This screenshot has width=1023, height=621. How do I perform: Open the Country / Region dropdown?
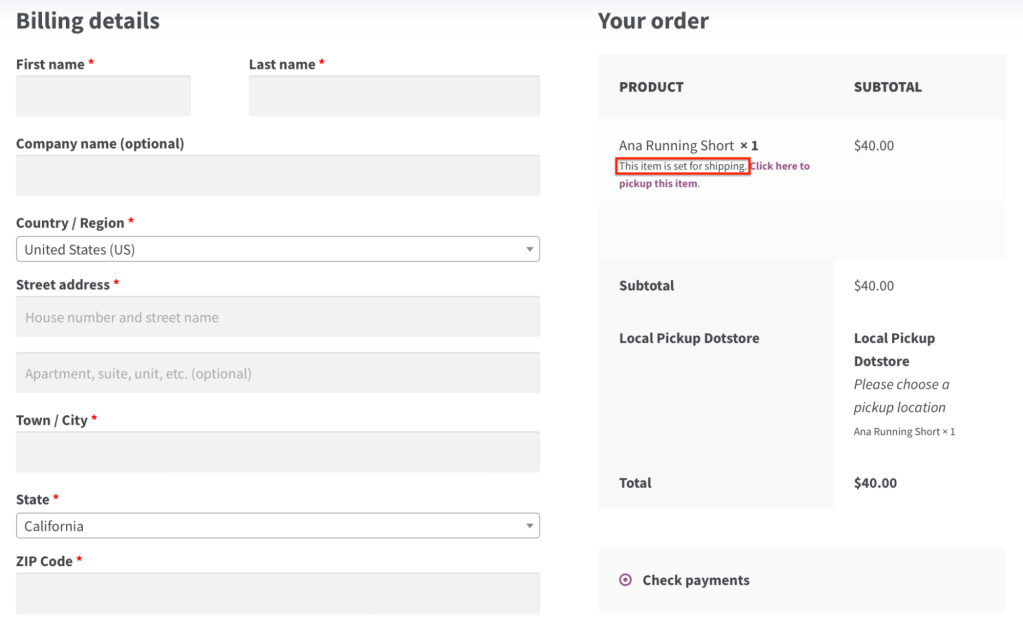278,249
